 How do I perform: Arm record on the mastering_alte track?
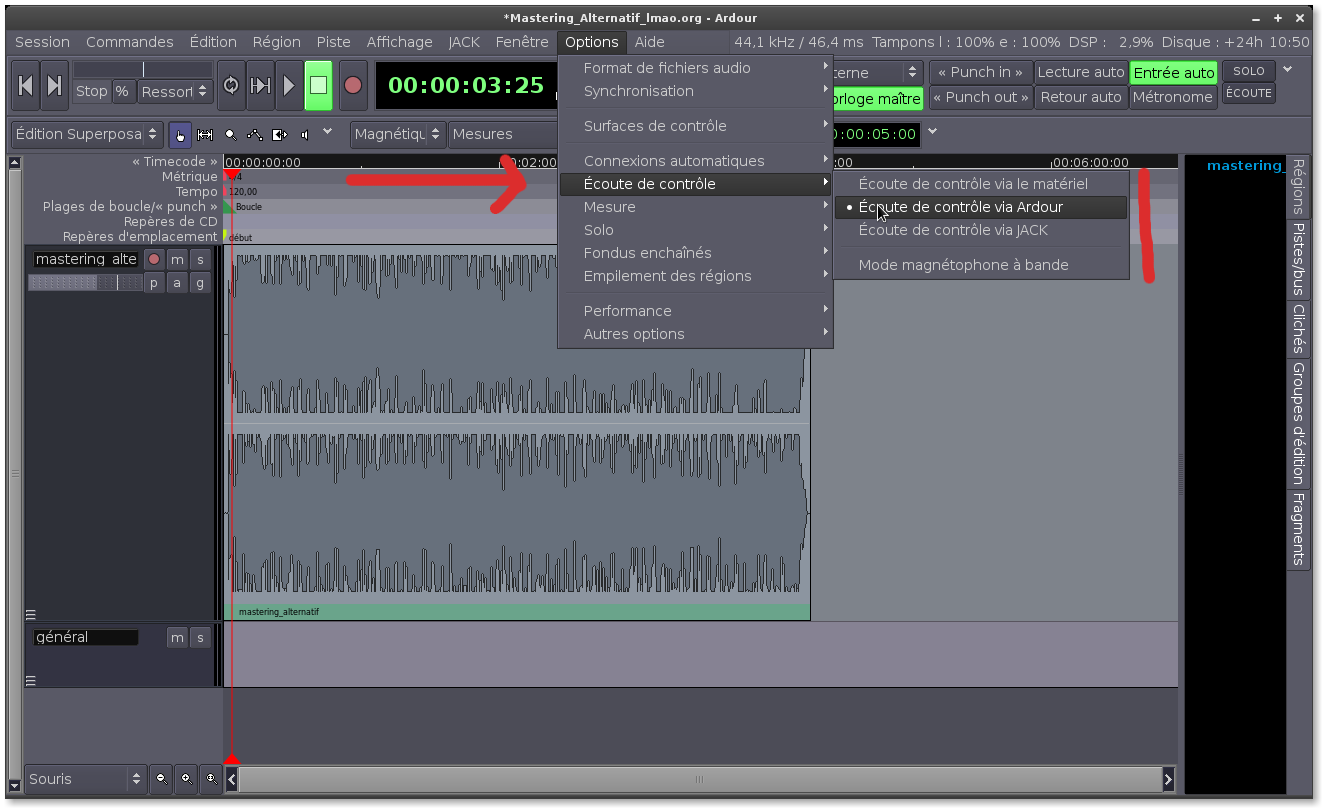[154, 259]
